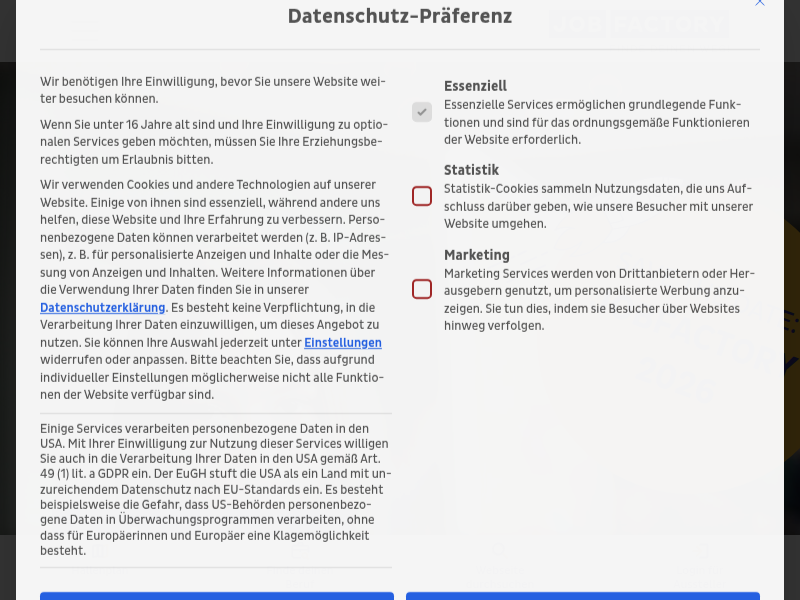Click the paragraph starting 'Wir benötigen Ihre Einwilligung'
The width and height of the screenshot is (800, 600).
pos(213,90)
